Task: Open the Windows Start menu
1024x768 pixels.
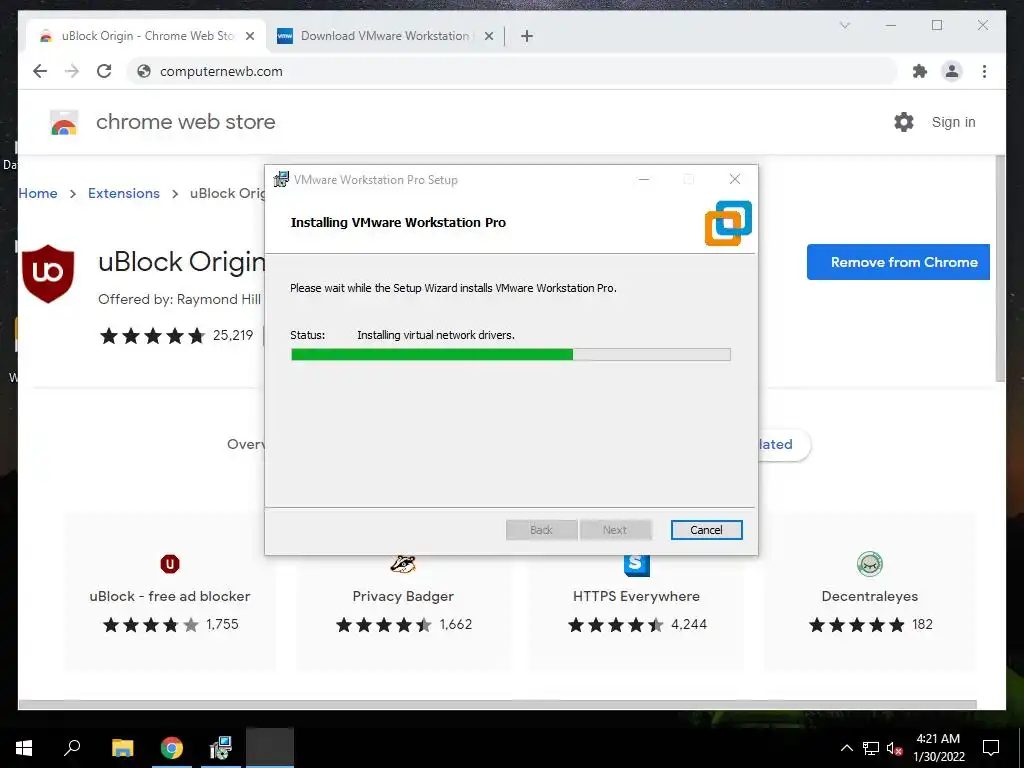Action: click(x=24, y=748)
